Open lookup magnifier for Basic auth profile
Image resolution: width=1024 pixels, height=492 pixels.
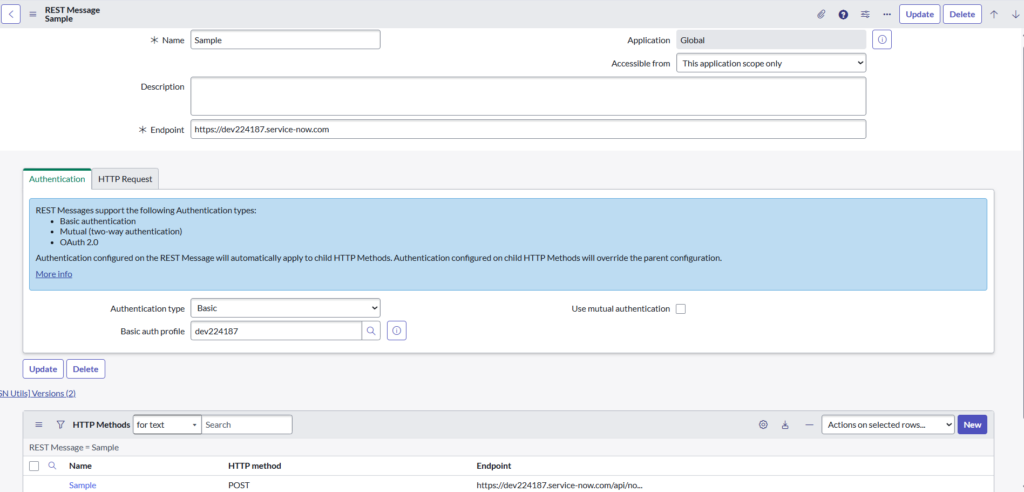coord(371,331)
